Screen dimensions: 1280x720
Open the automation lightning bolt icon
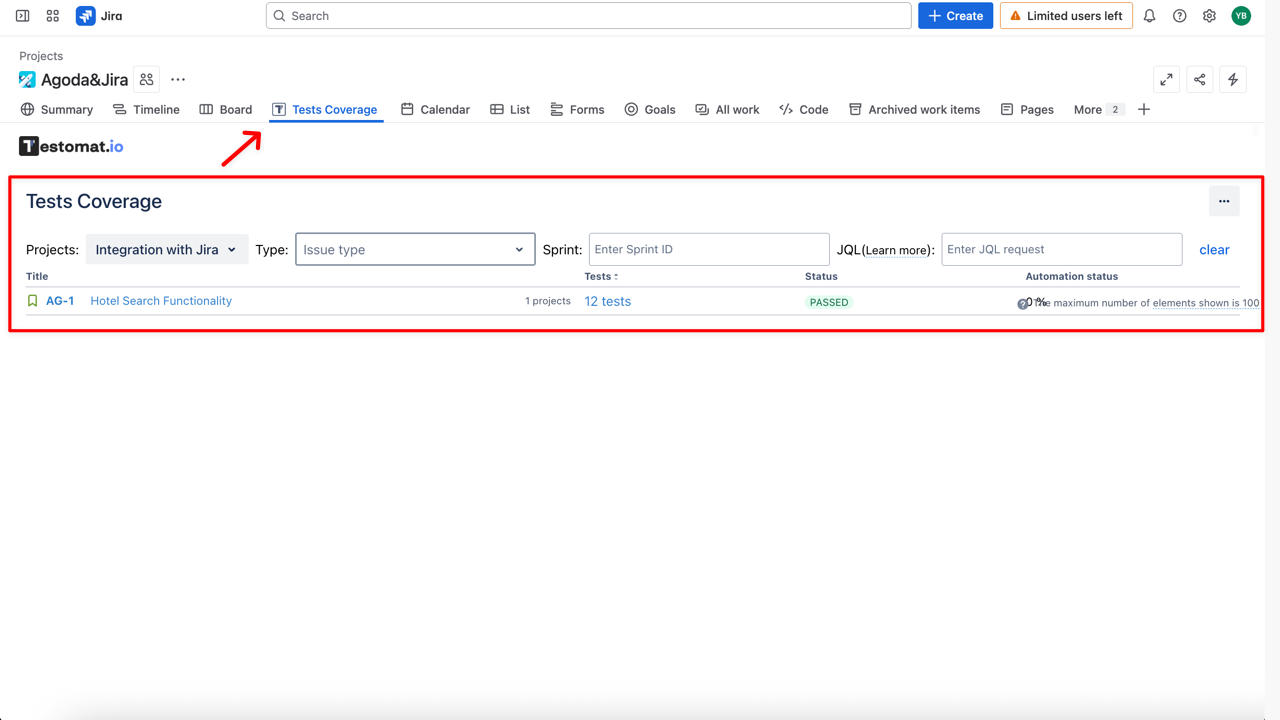point(1233,80)
